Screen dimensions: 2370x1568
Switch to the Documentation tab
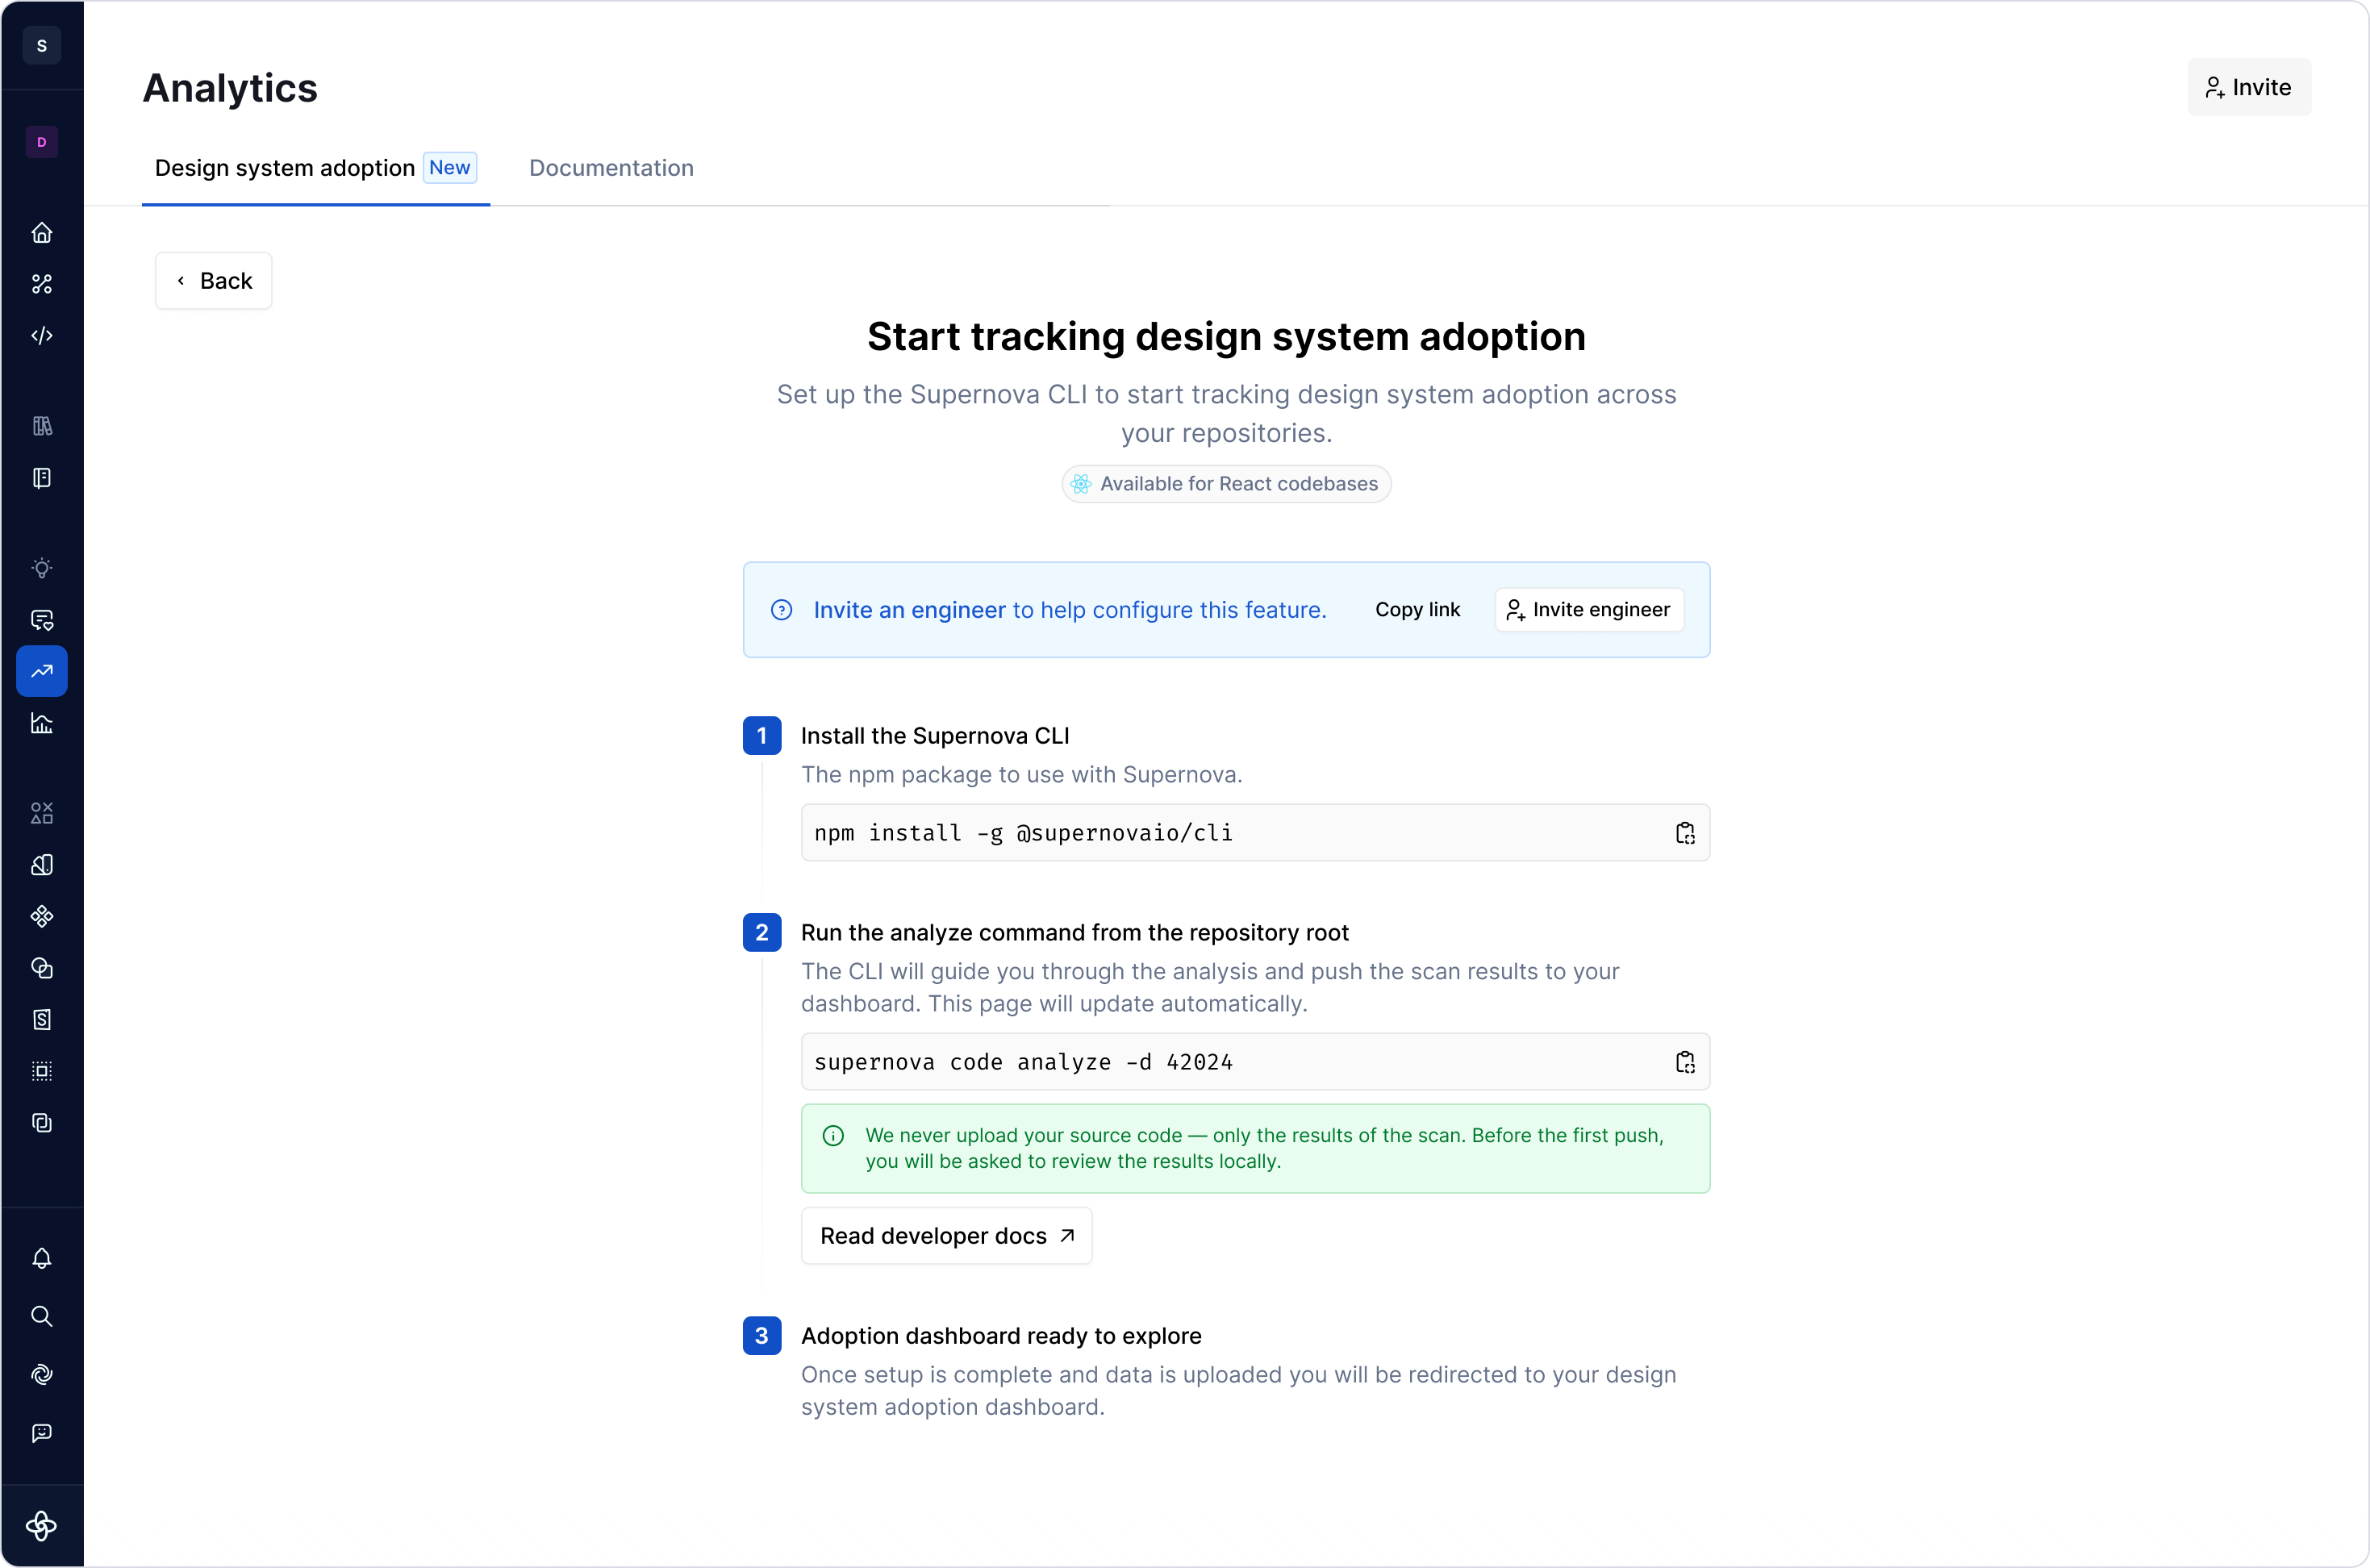coord(611,168)
